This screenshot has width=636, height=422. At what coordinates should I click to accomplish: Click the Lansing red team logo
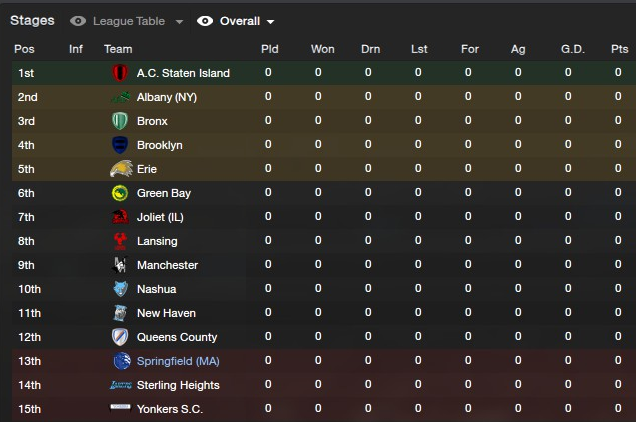(120, 241)
